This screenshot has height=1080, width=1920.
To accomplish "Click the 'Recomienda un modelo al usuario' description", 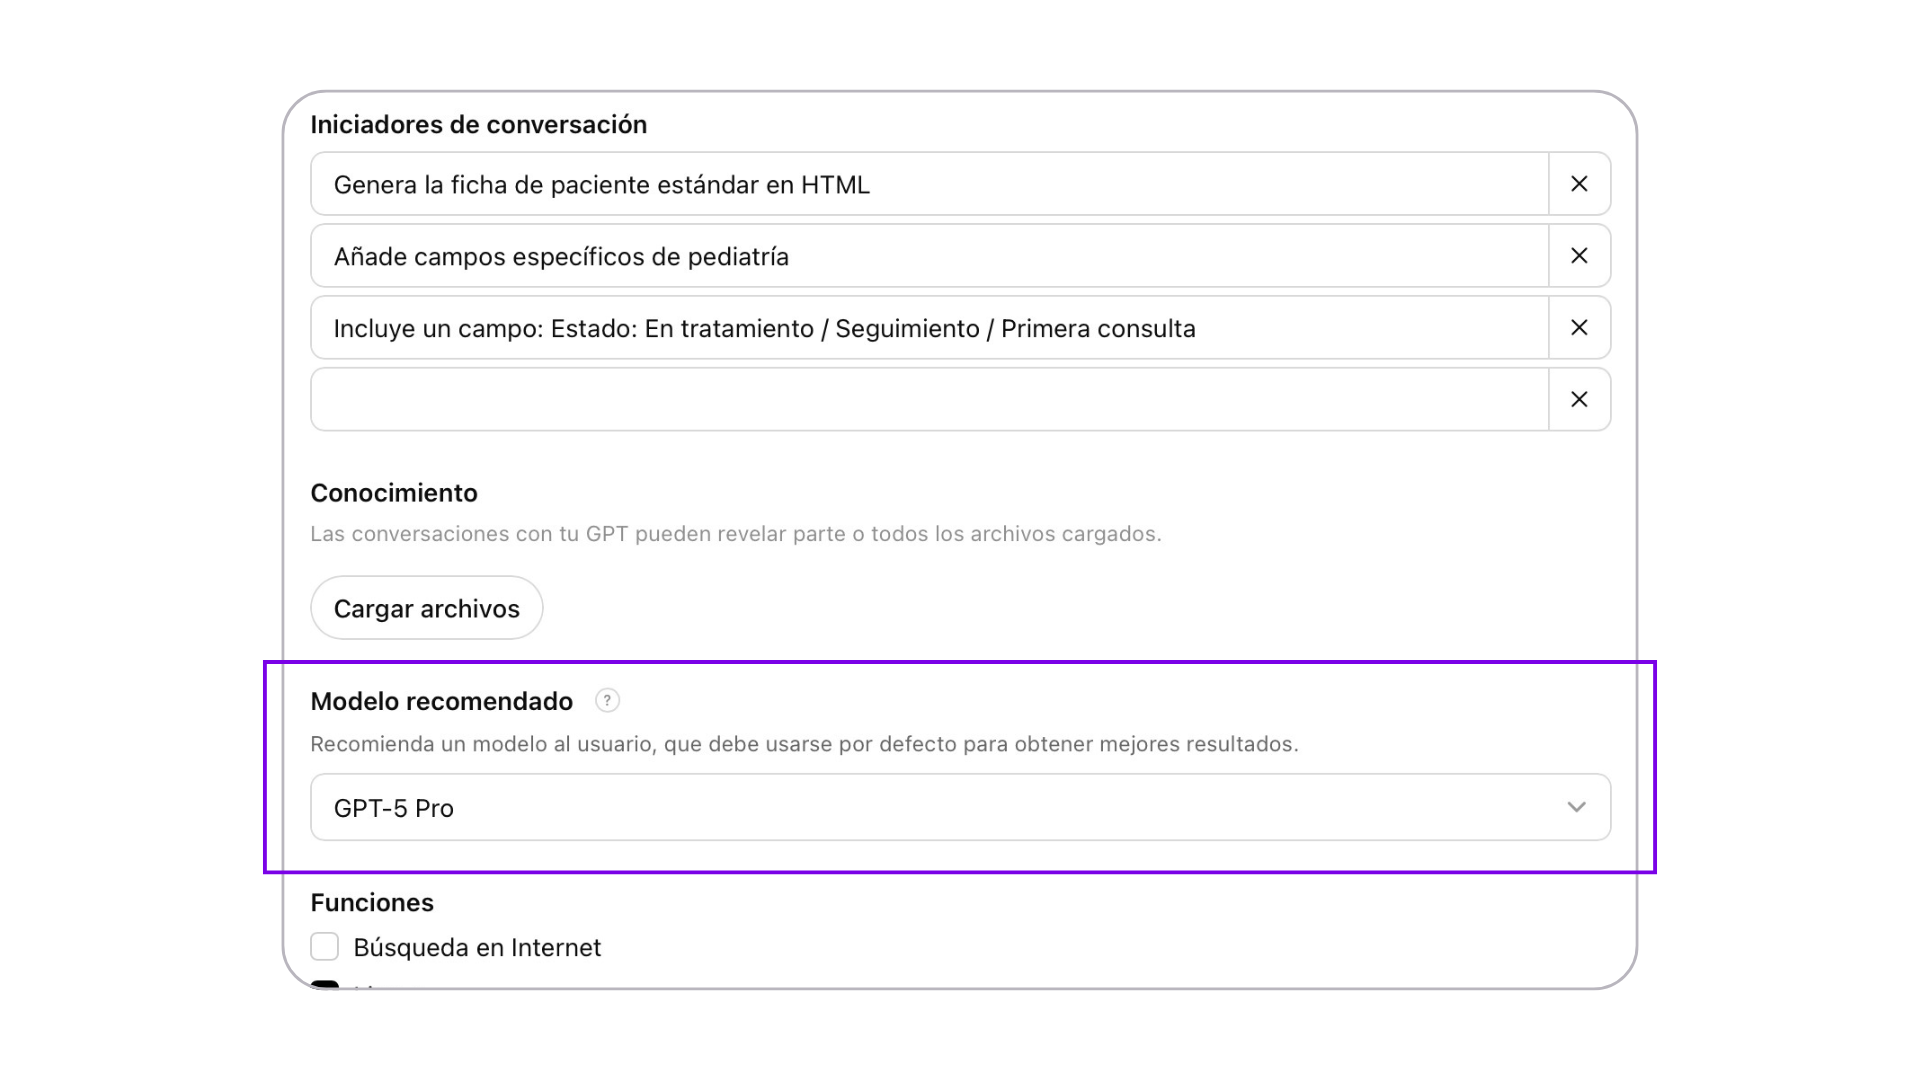I will (x=804, y=744).
